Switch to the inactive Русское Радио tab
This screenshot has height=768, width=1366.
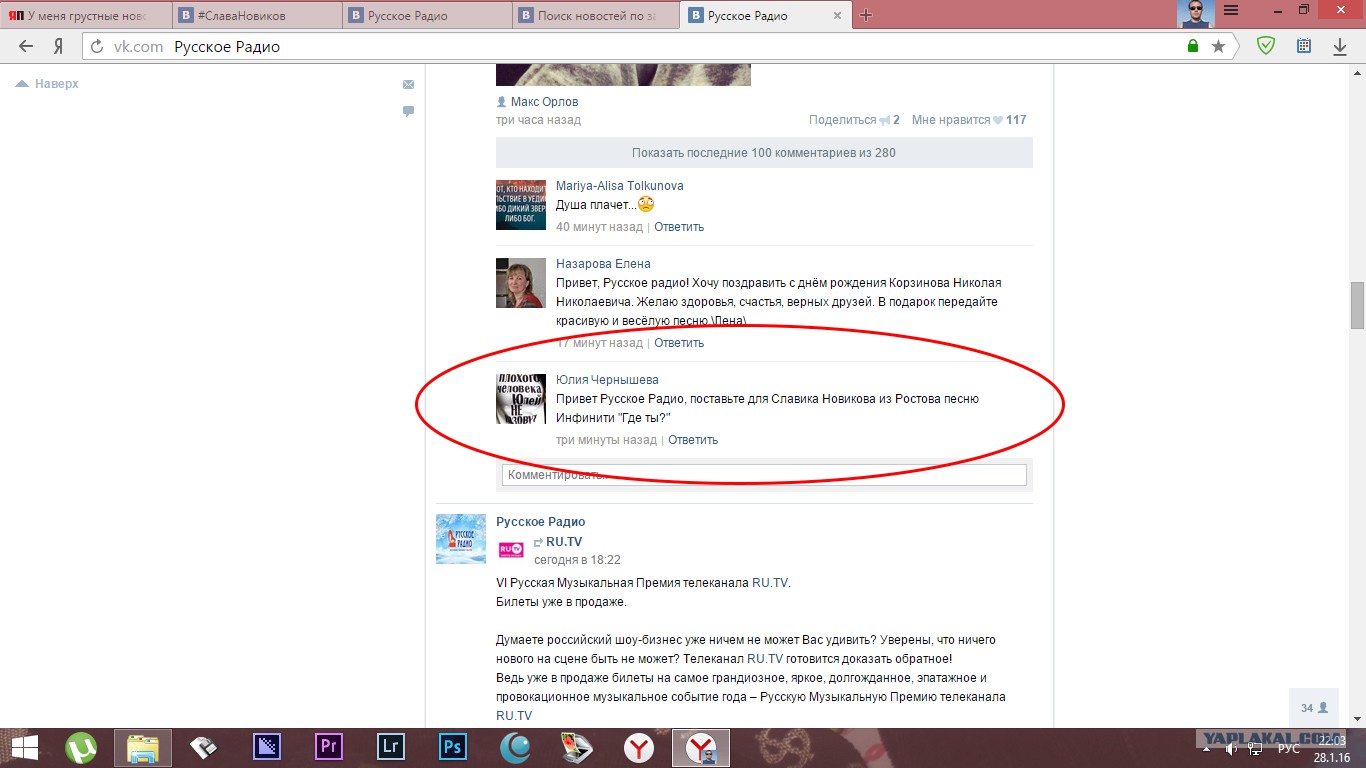click(x=428, y=15)
